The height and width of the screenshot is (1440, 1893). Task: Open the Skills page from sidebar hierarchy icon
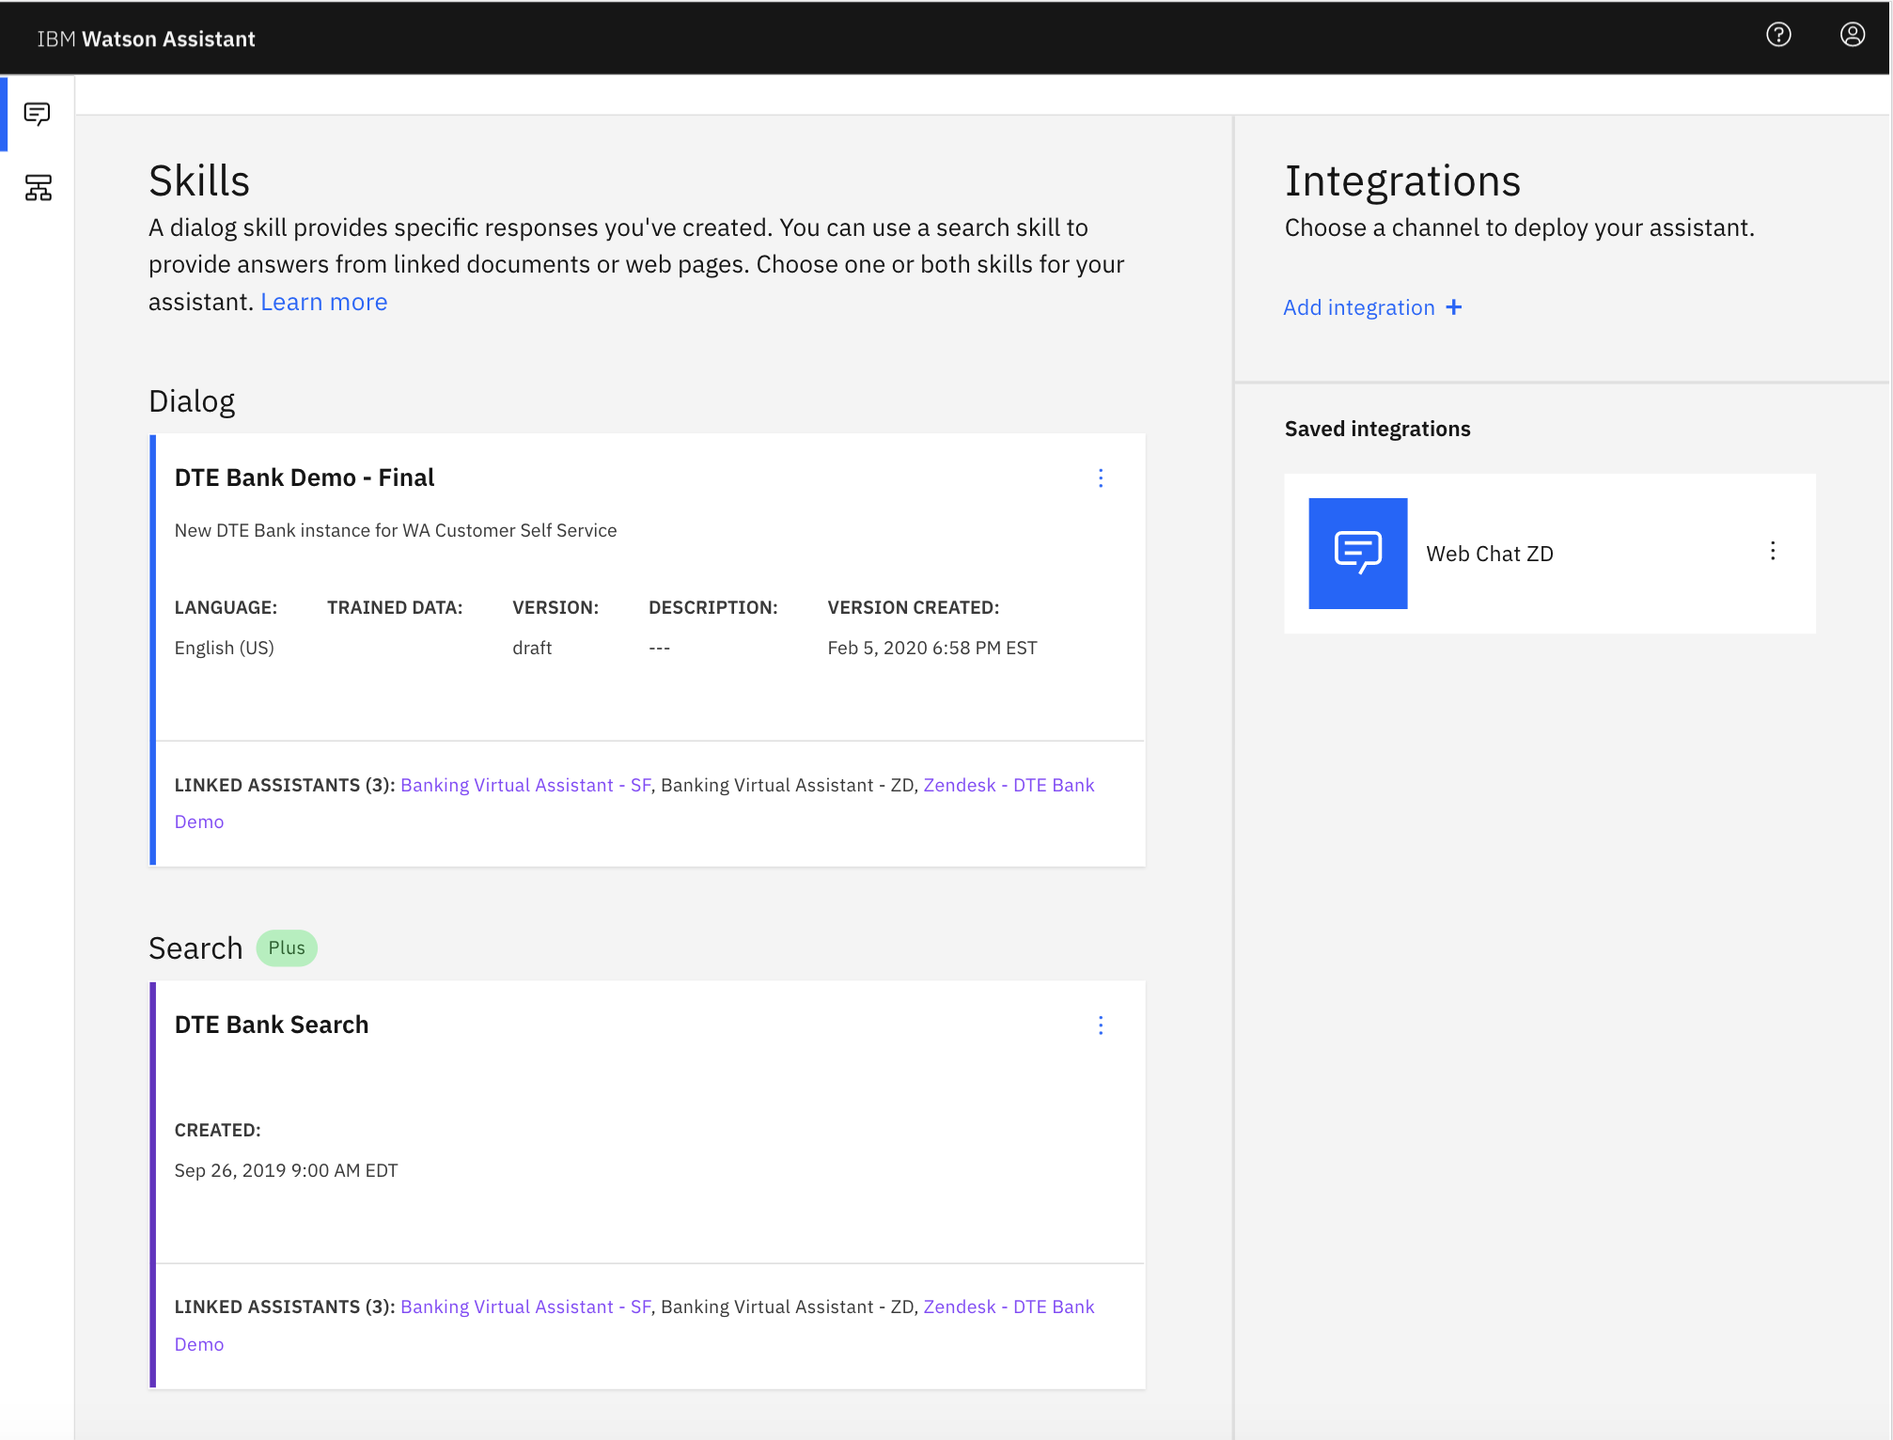(x=38, y=188)
